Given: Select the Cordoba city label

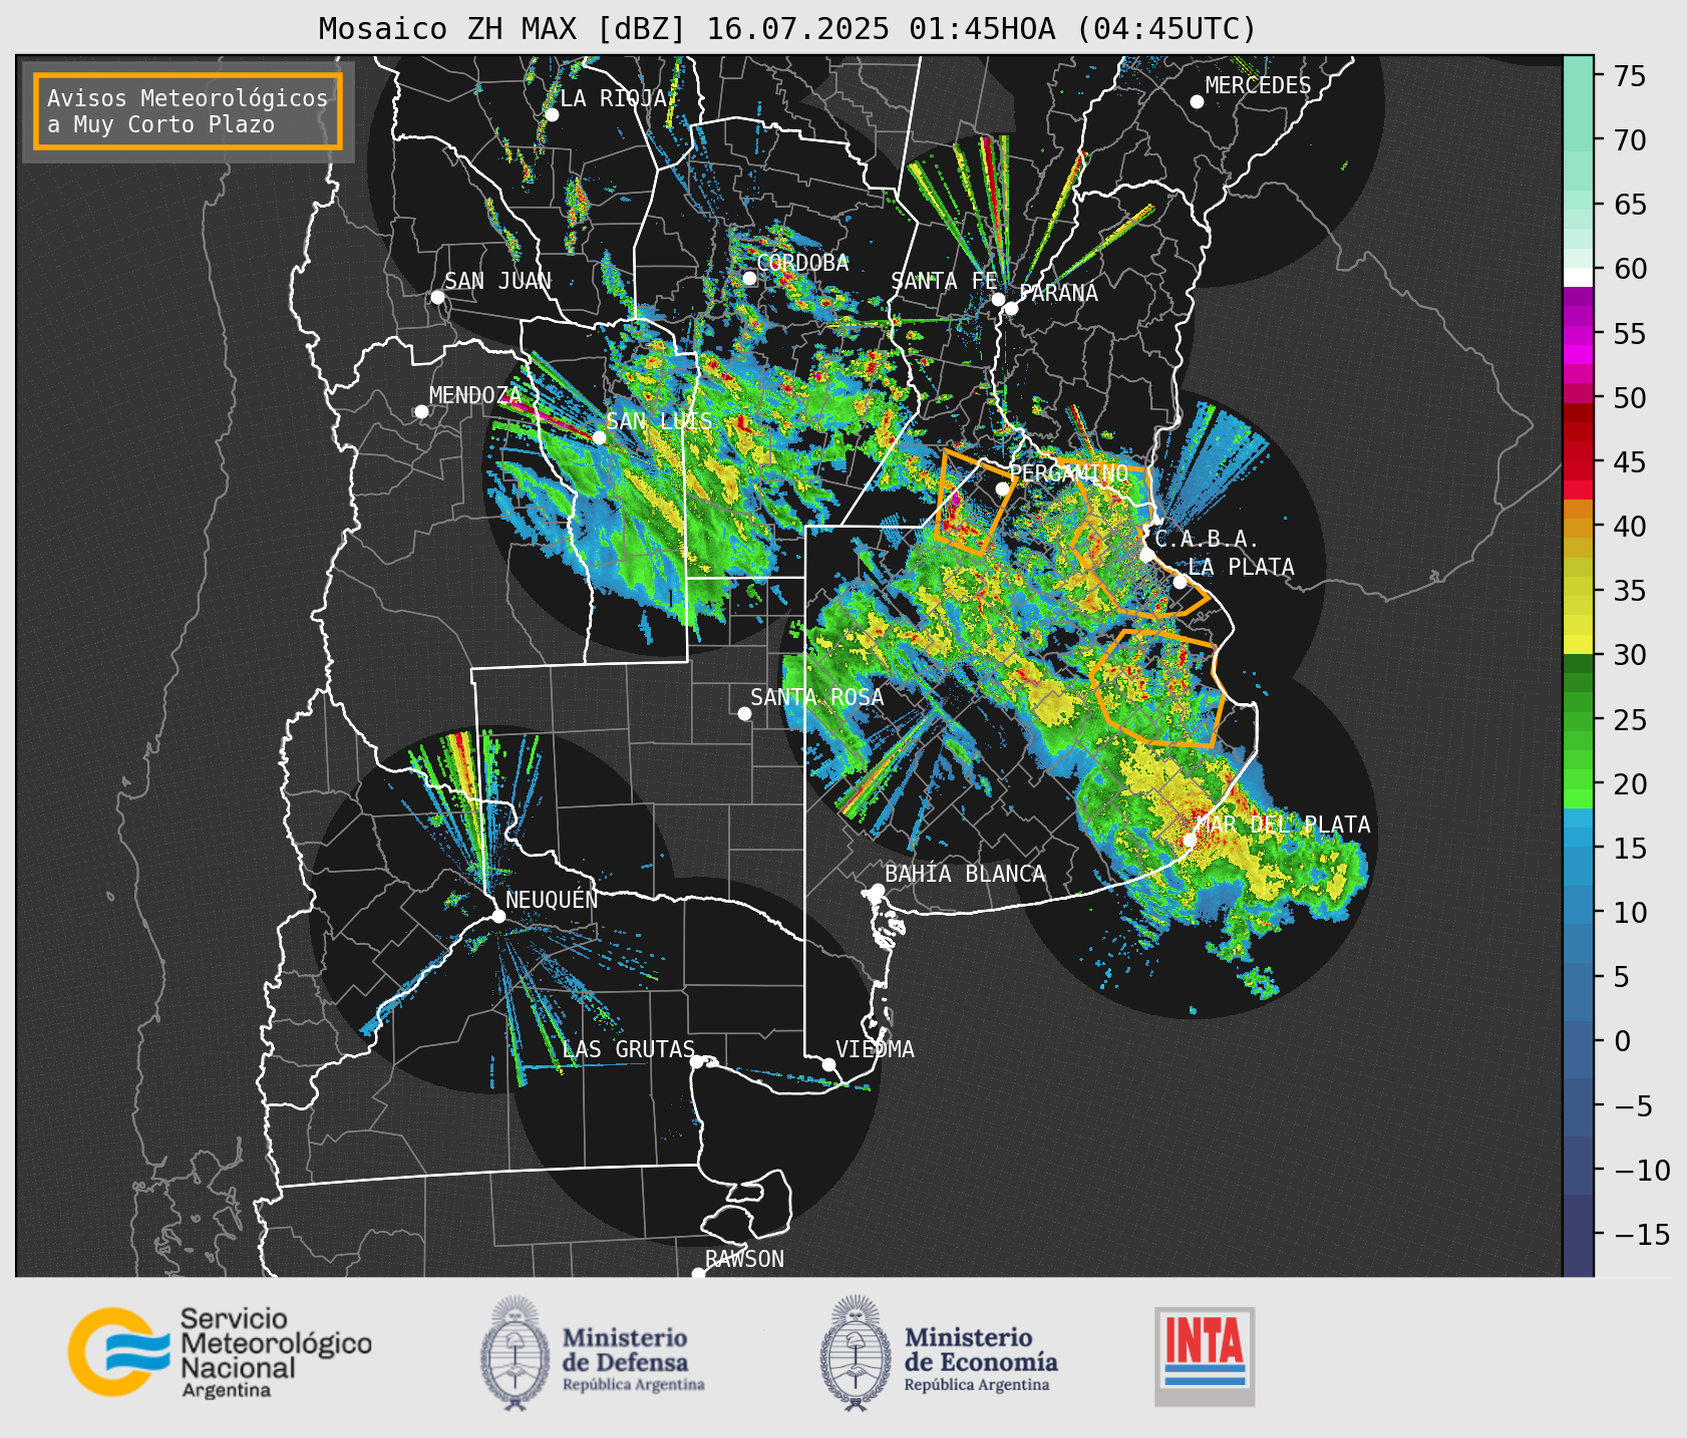Looking at the screenshot, I should click(x=802, y=263).
